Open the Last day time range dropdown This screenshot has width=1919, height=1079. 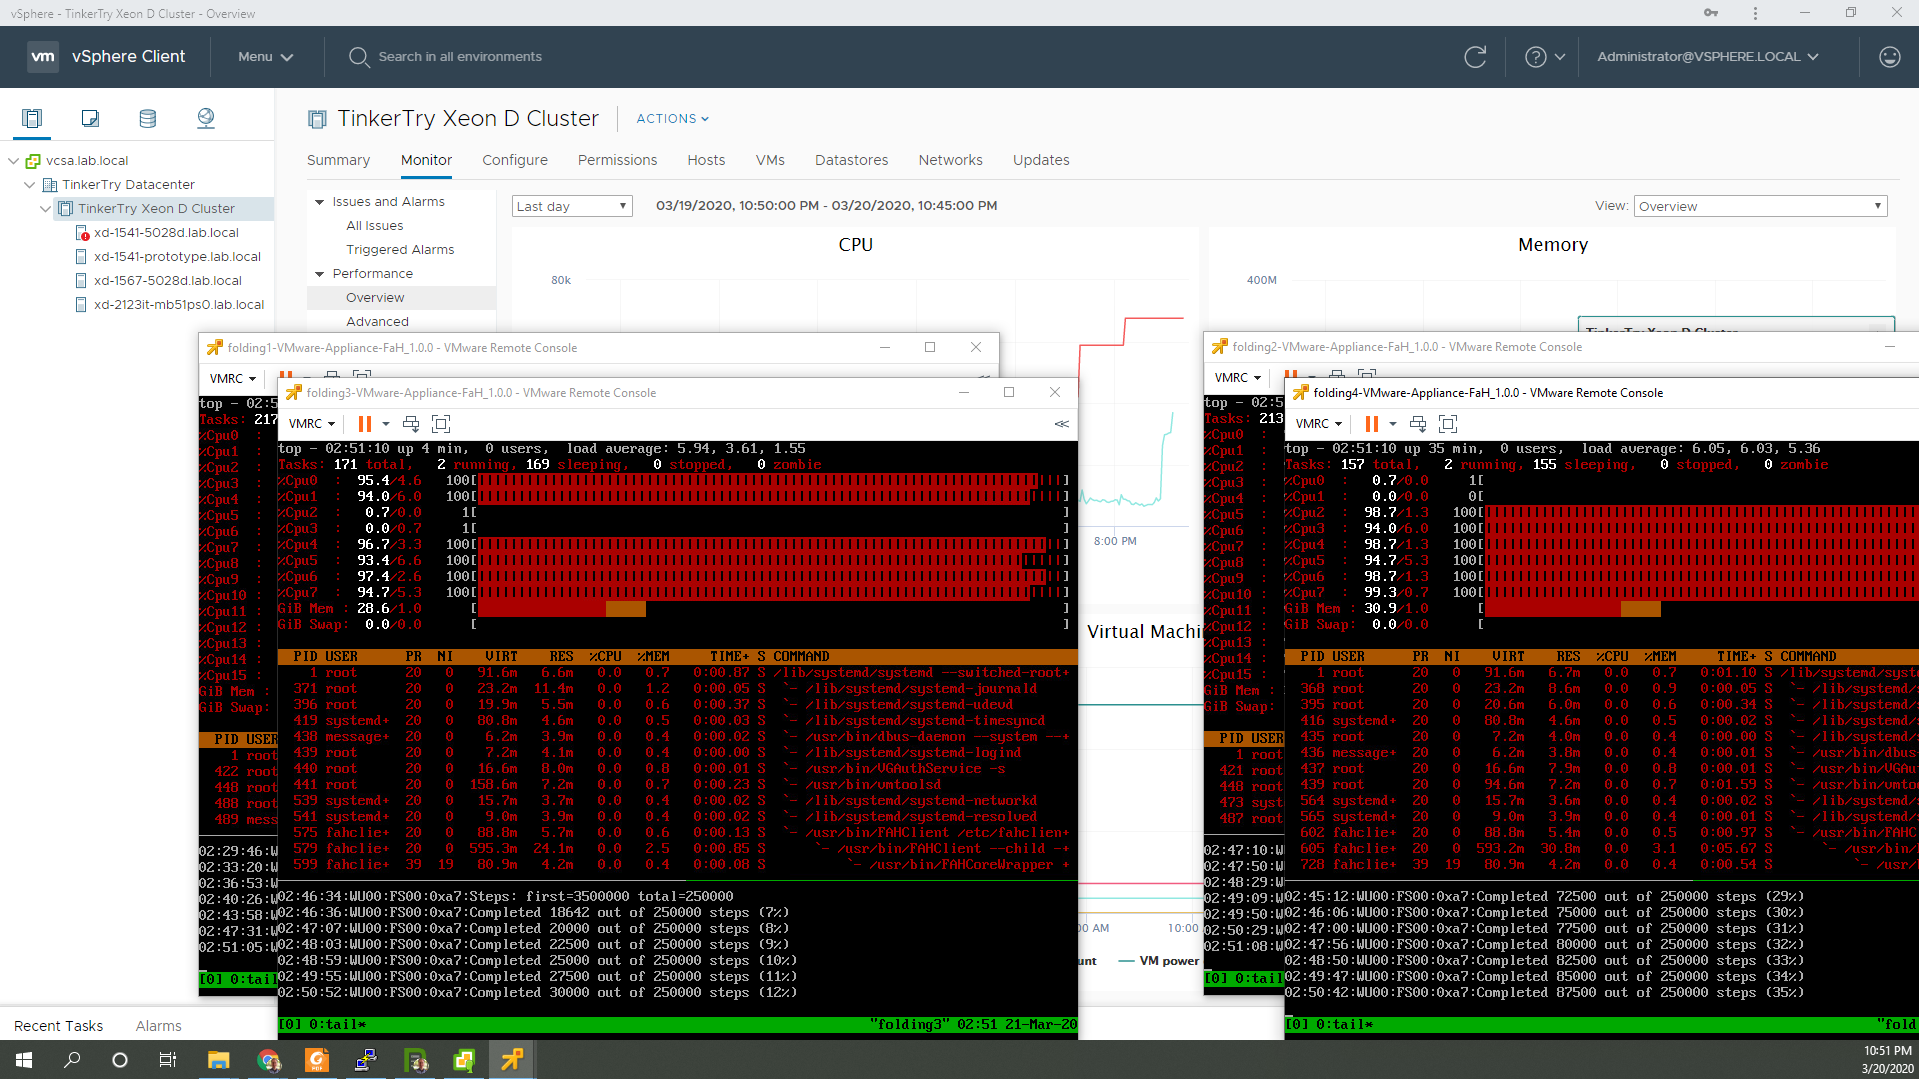[x=573, y=206]
